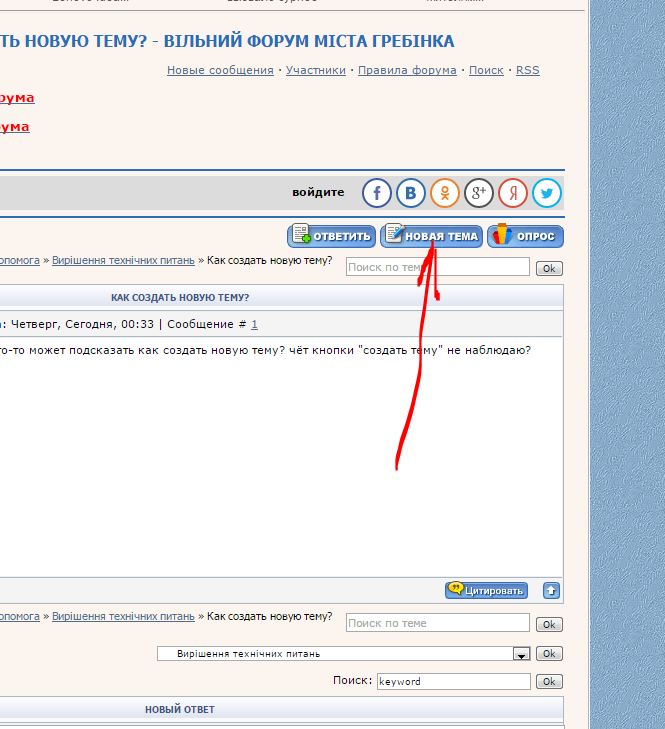This screenshot has width=665, height=729.
Task: Create a topic with Новая тема button
Action: click(431, 236)
